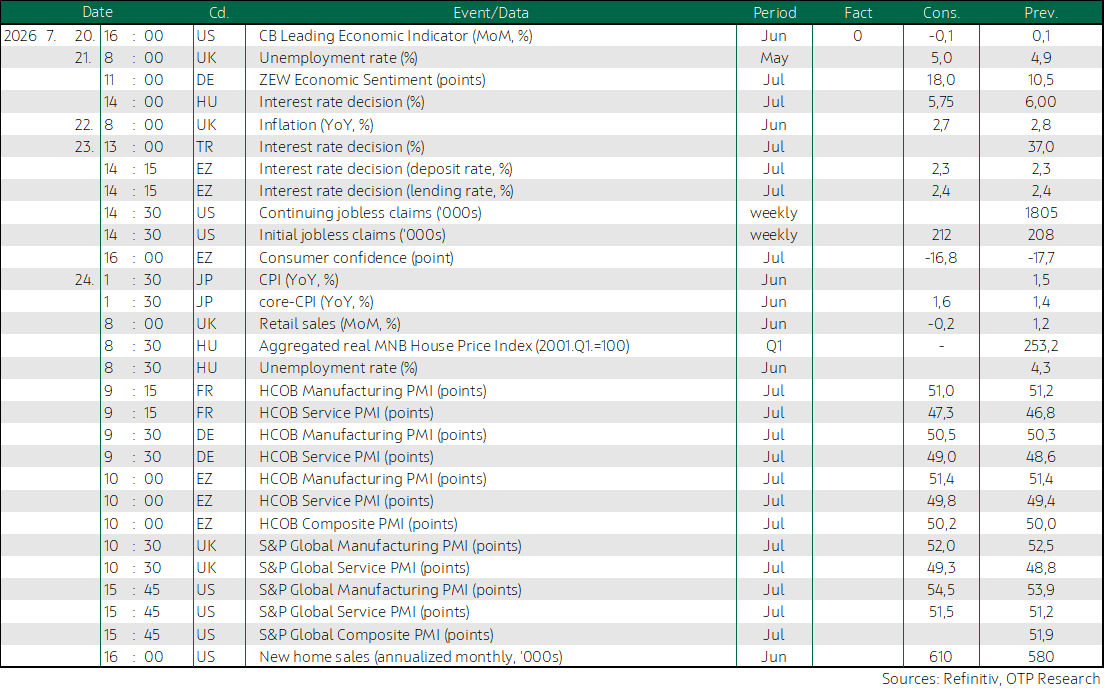The image size is (1105, 691).
Task: Select CB Leading Economic Indicator row
Action: pos(552,36)
